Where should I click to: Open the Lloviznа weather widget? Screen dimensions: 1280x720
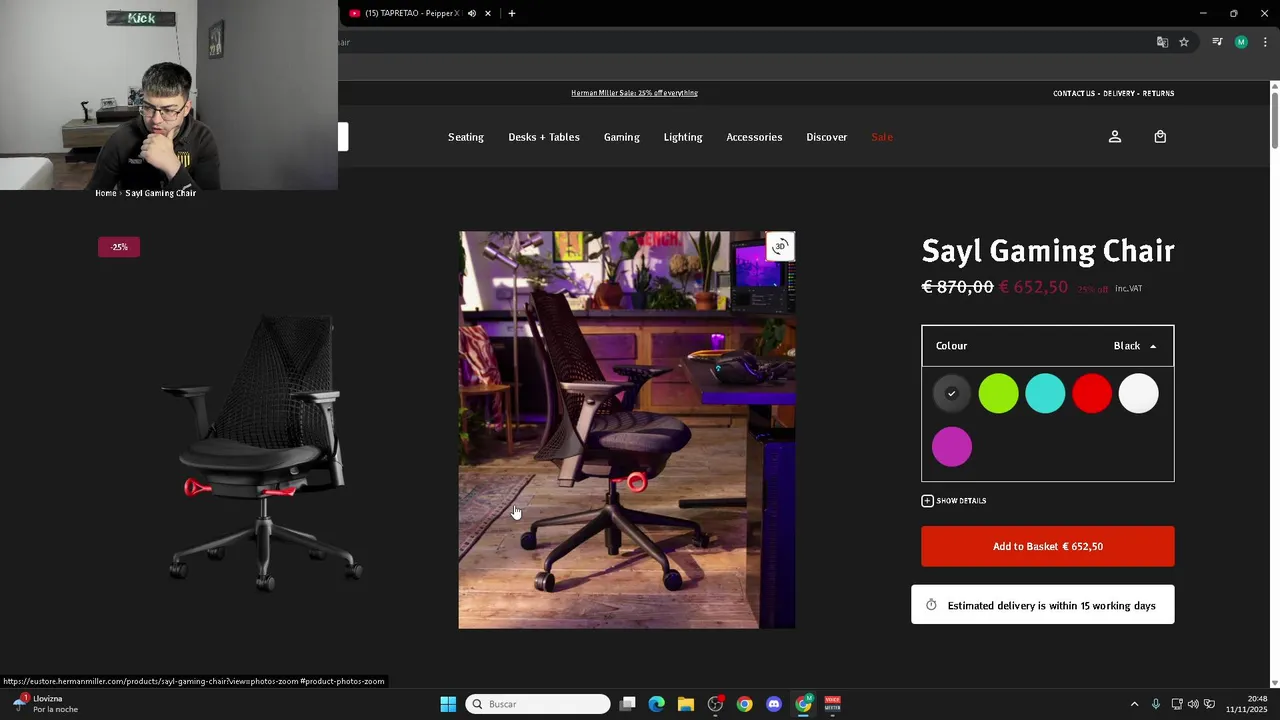point(45,704)
